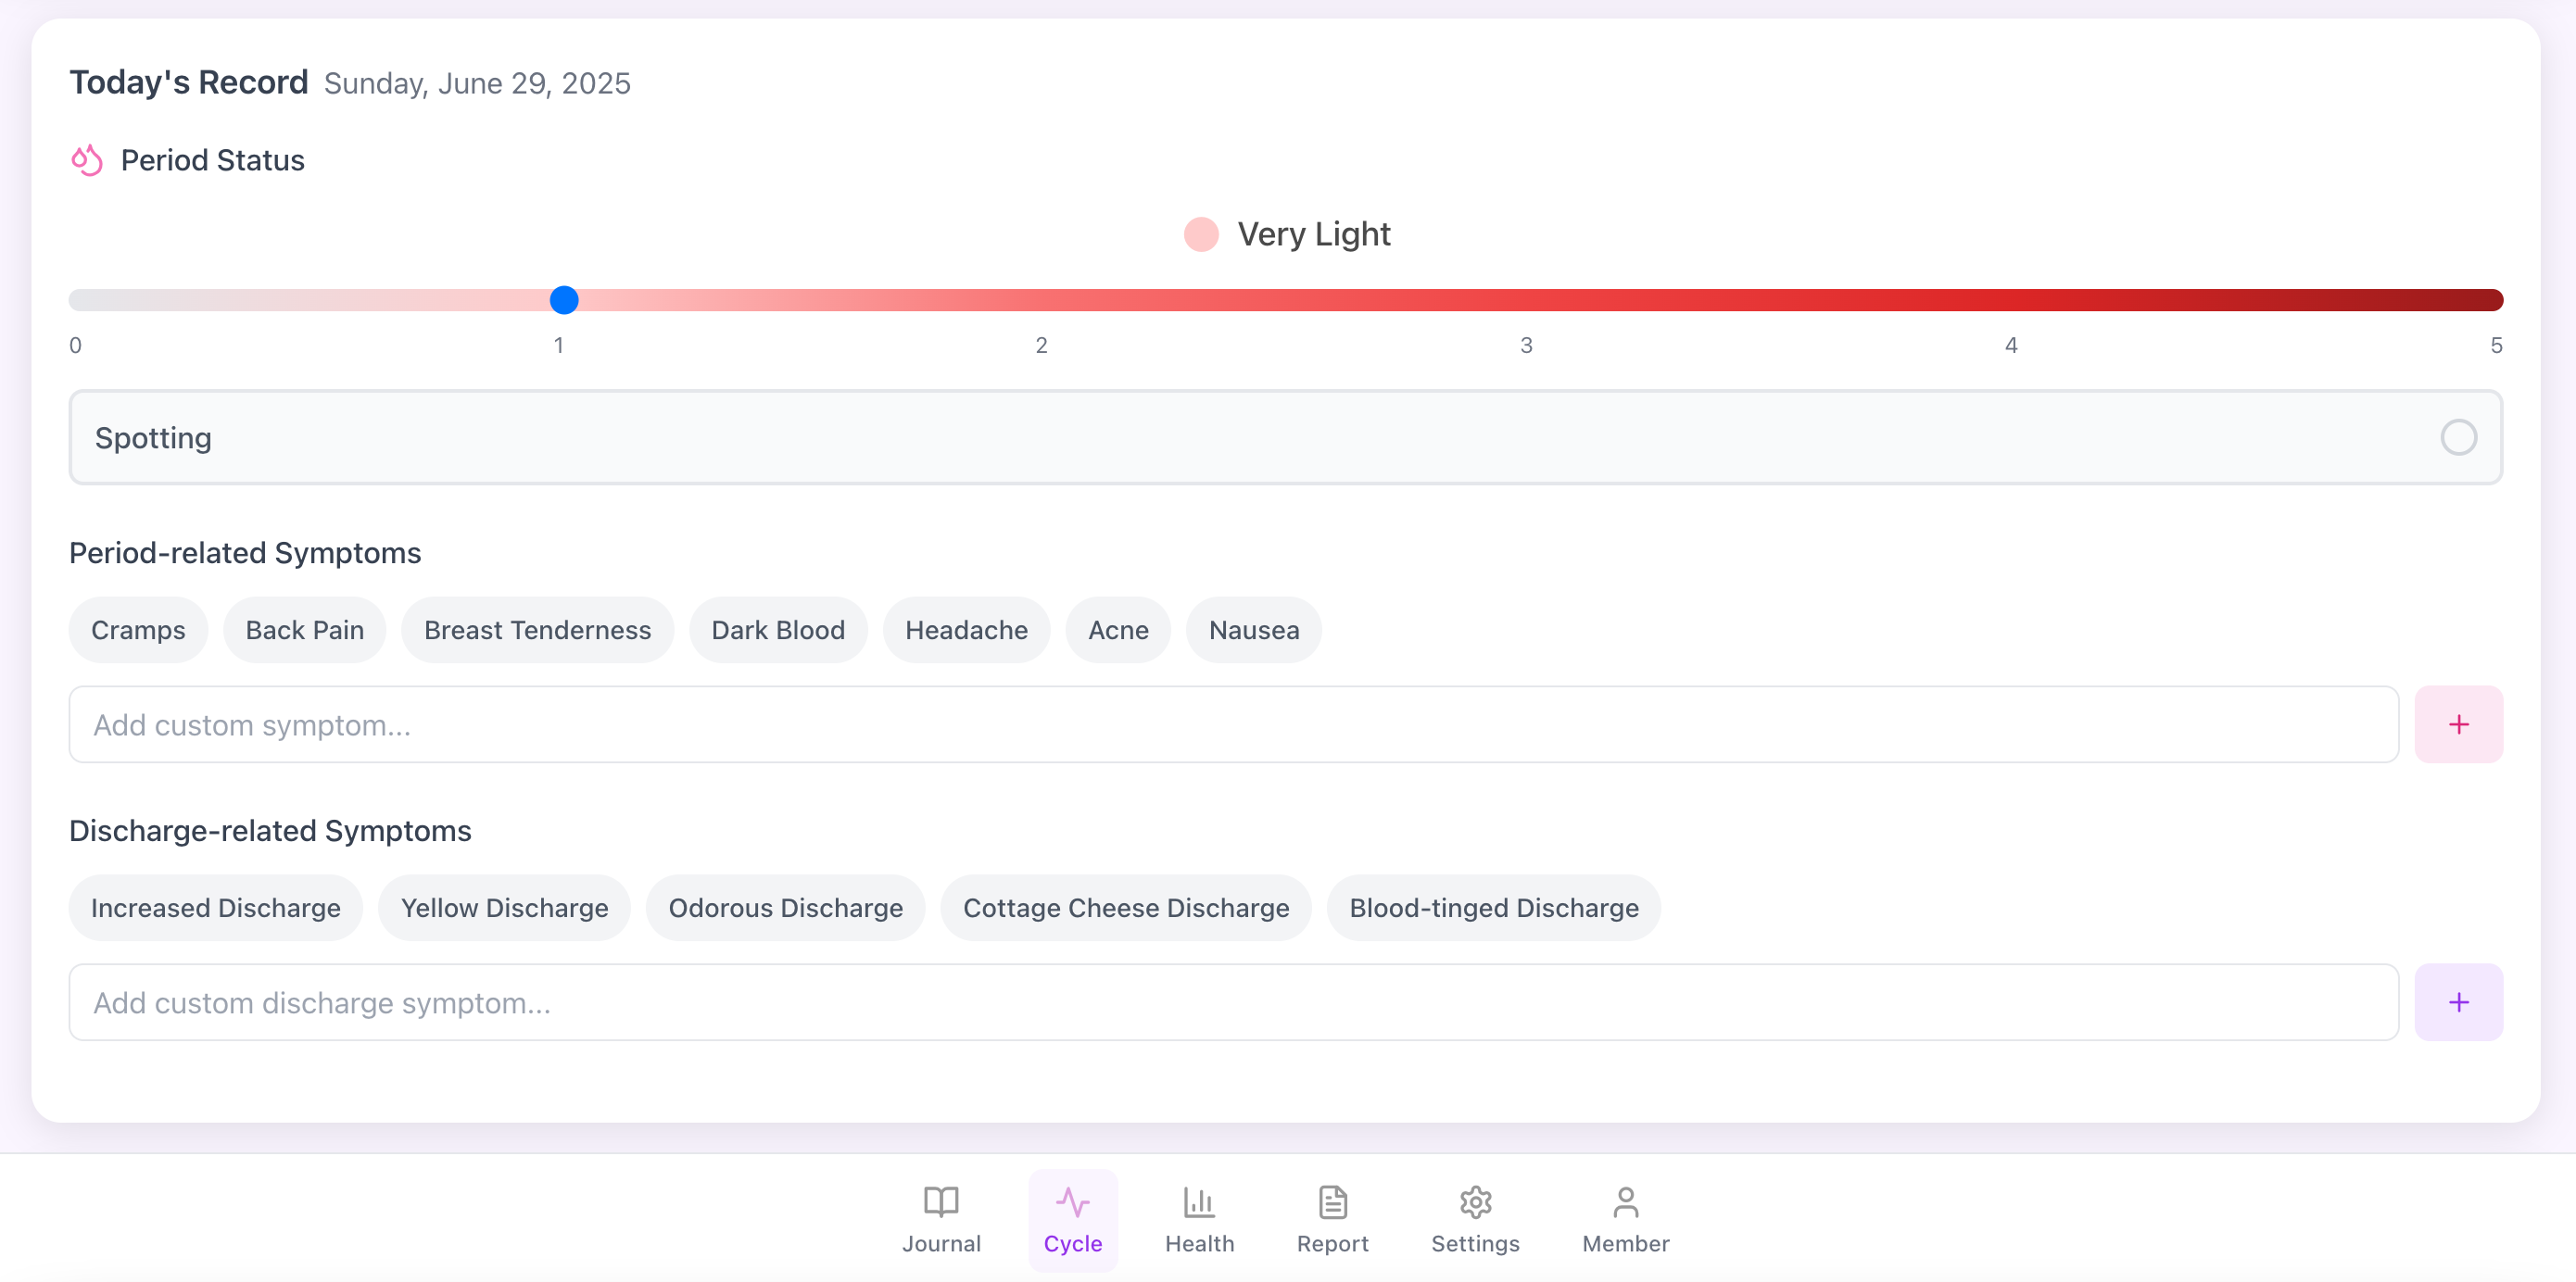Open the Settings gear icon
This screenshot has height=1282, width=2576.
(1474, 1202)
